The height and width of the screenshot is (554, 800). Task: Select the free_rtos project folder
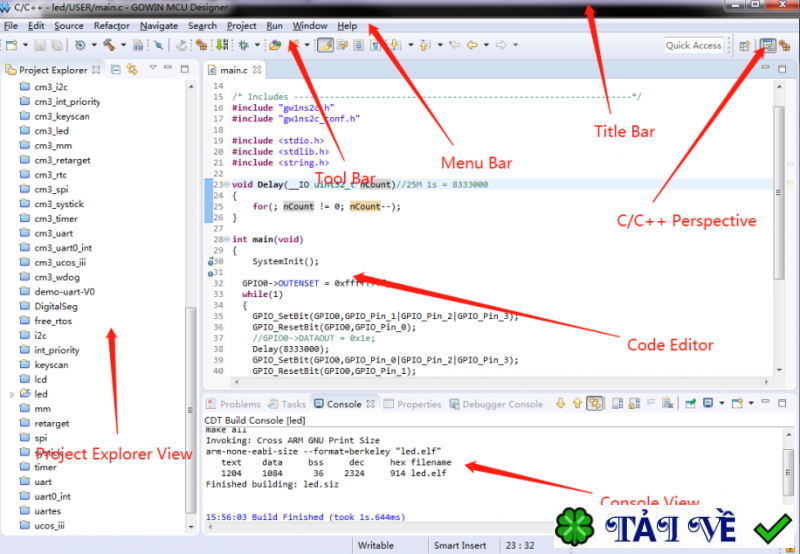pos(46,321)
